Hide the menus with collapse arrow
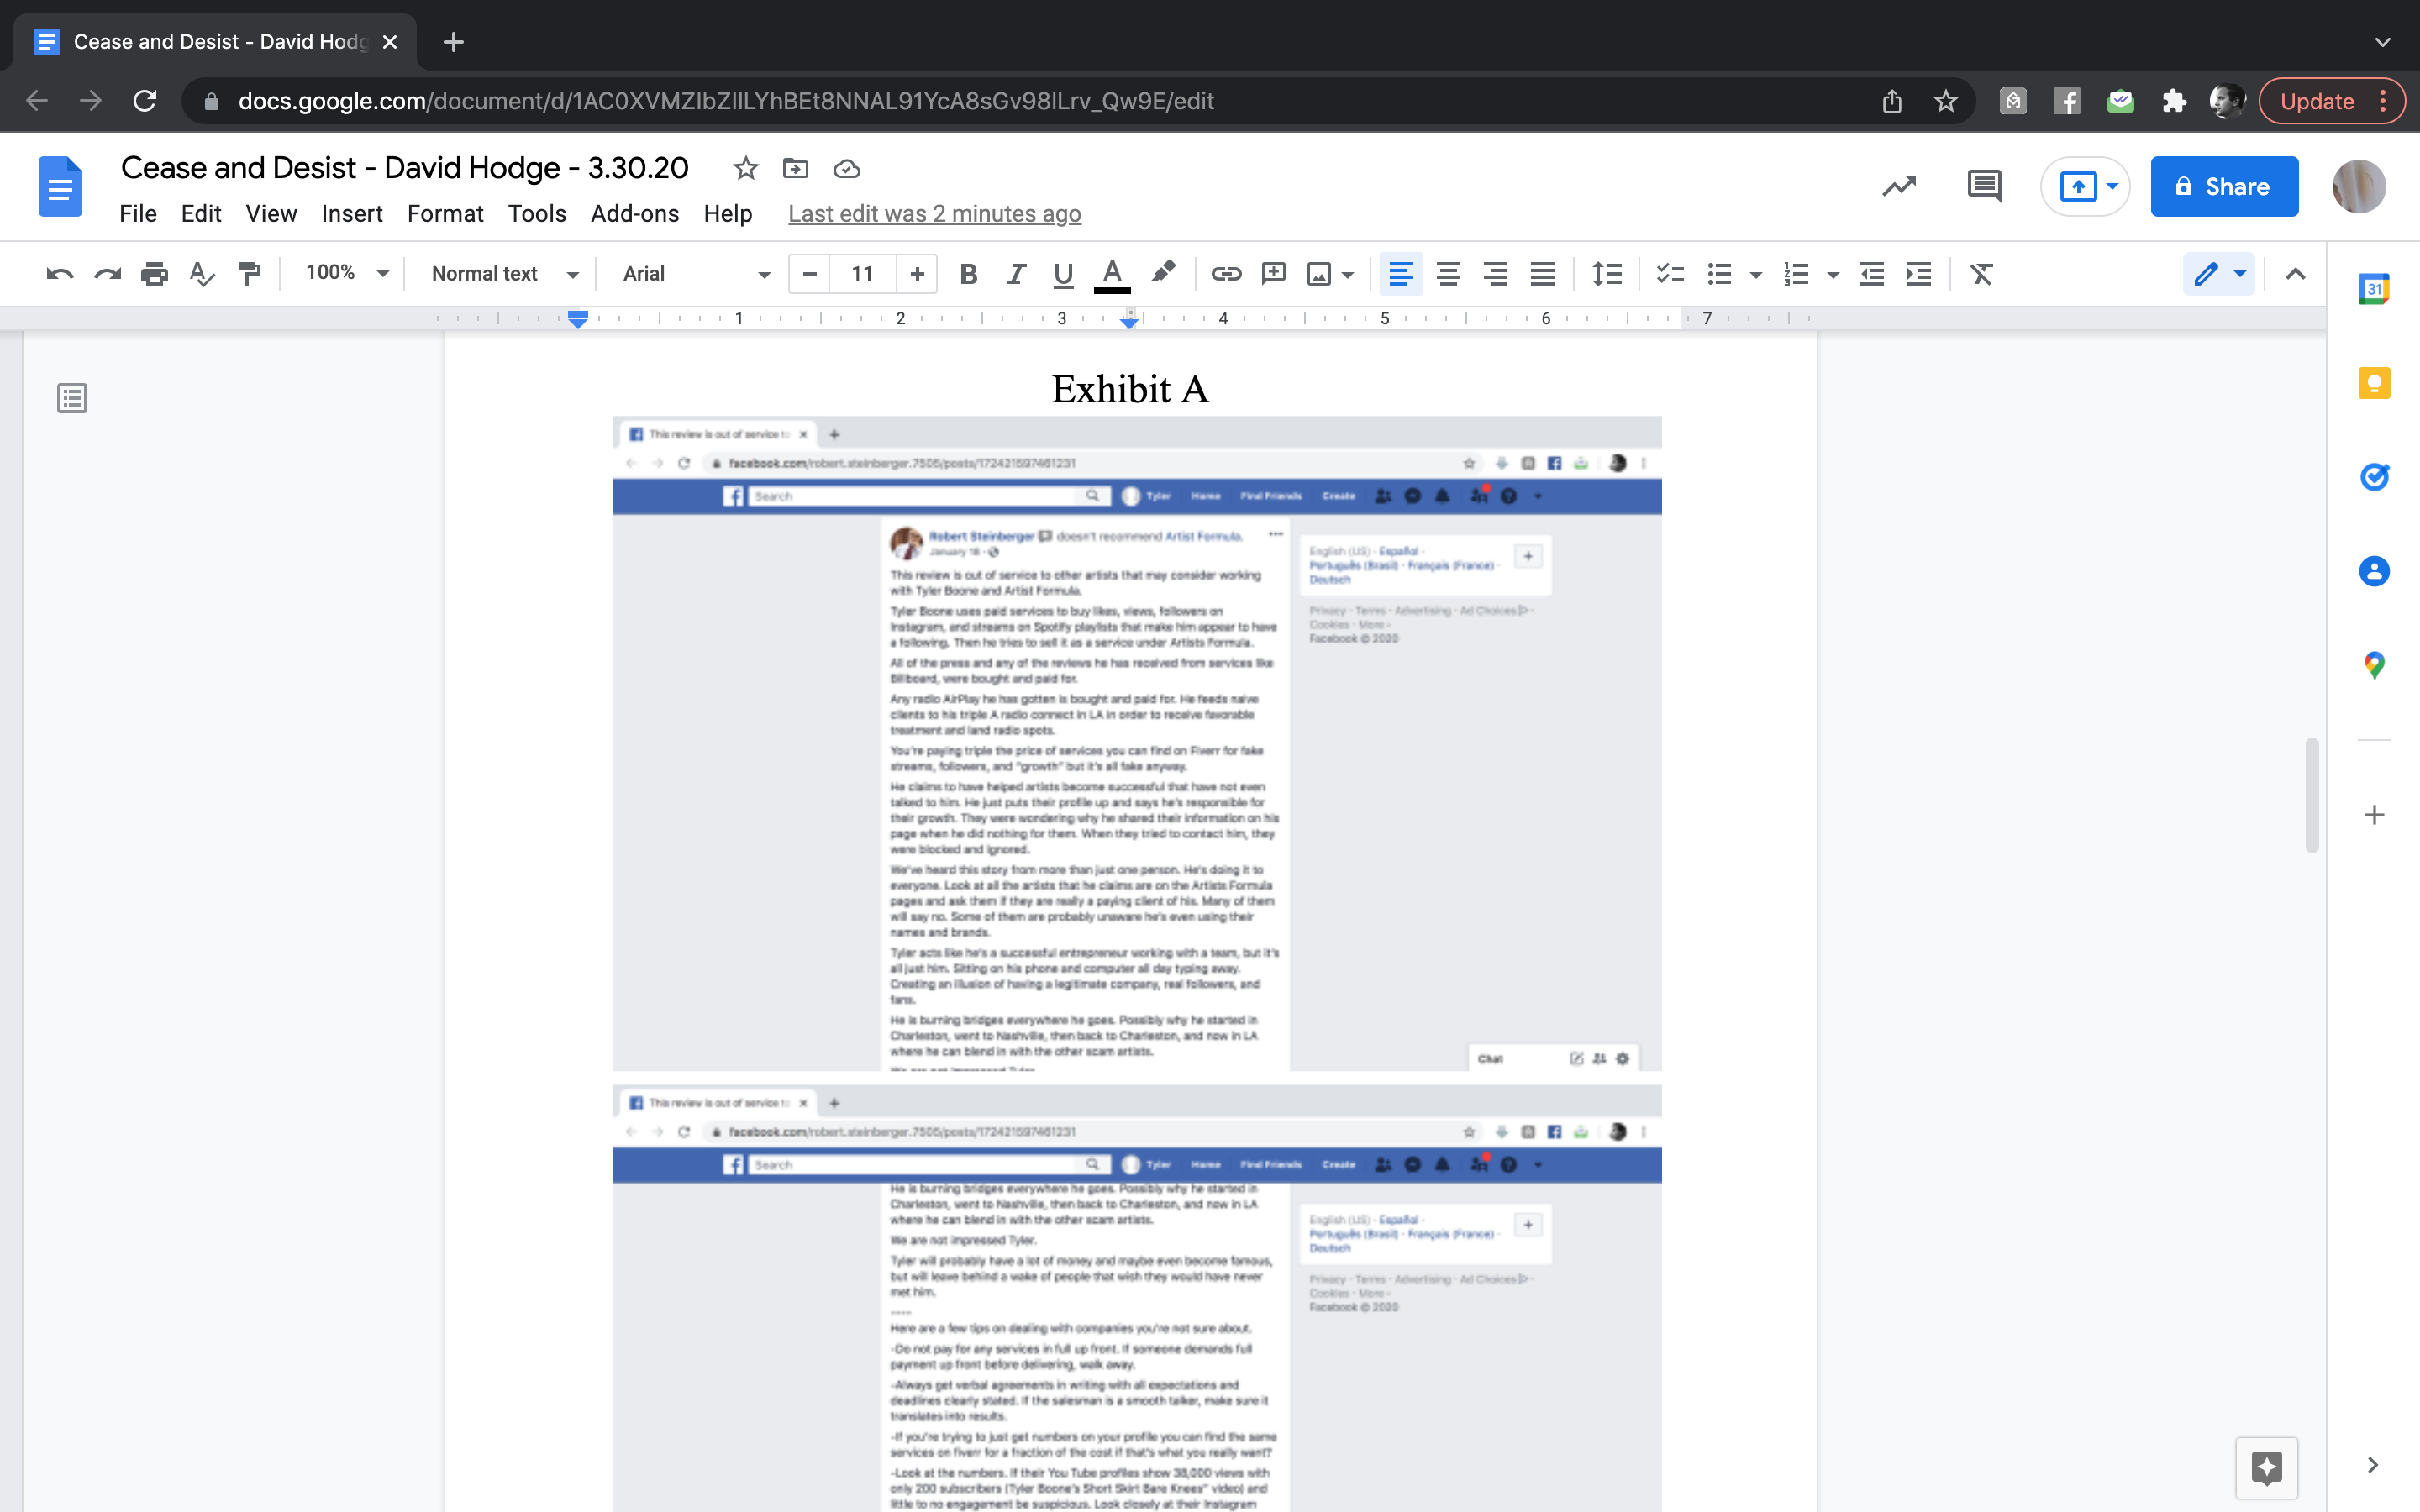Viewport: 2420px width, 1512px height. pos(2295,274)
